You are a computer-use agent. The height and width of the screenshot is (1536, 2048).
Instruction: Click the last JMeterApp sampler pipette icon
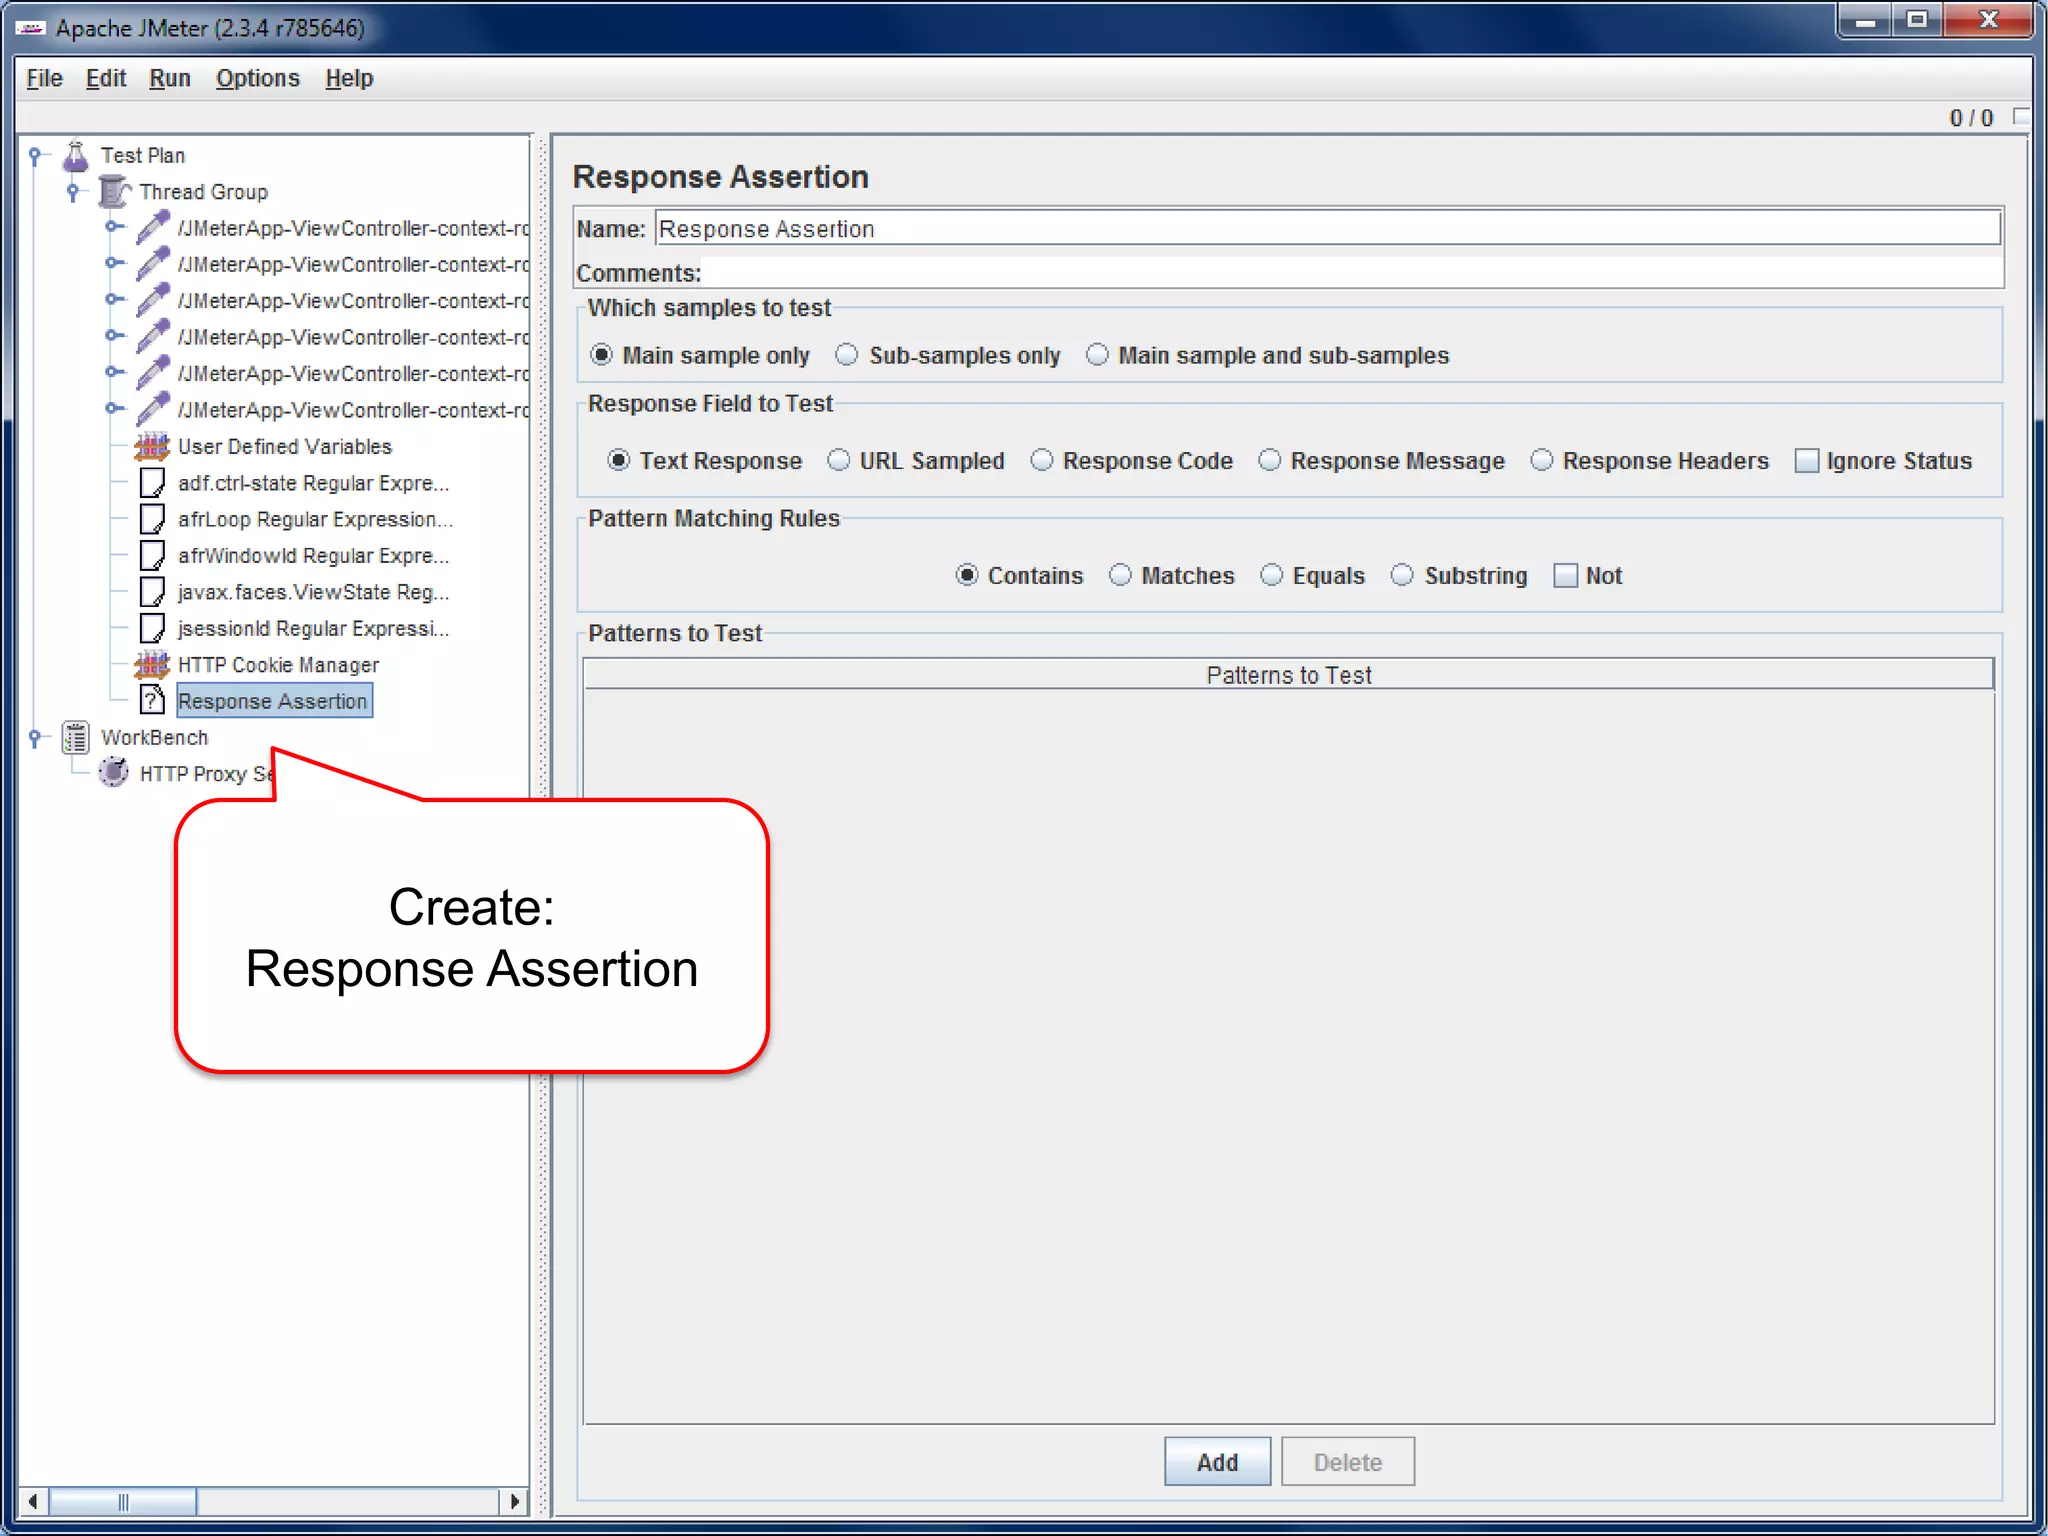152,410
